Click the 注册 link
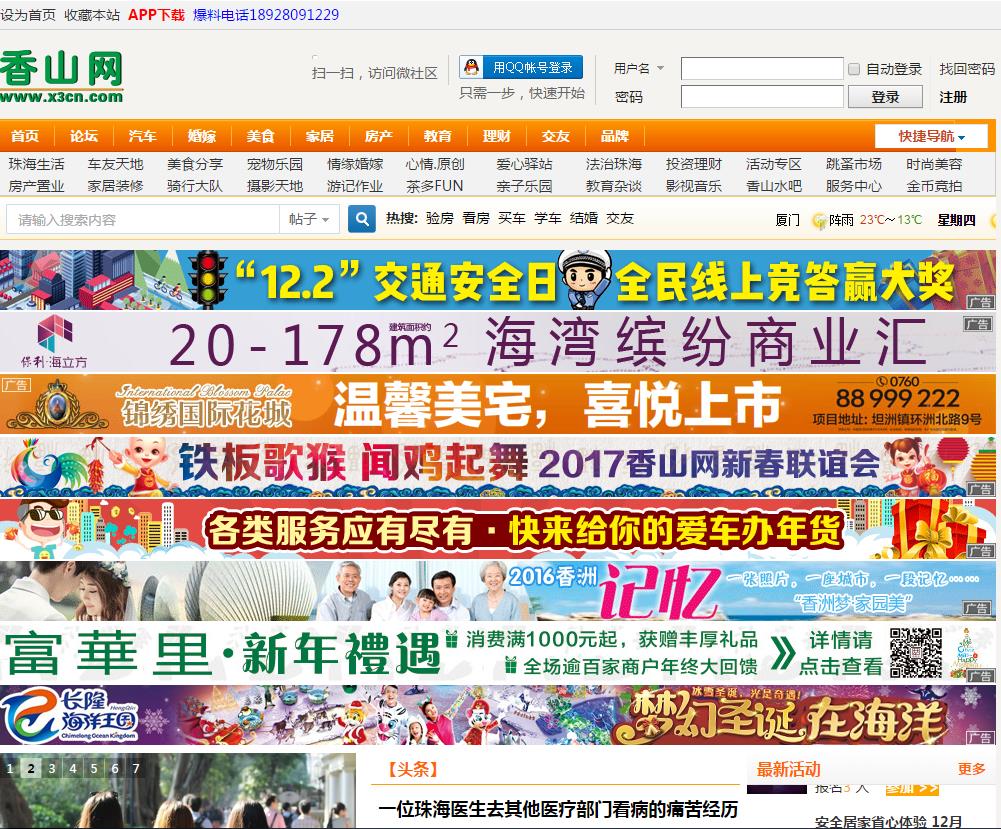Image resolution: width=1001 pixels, height=829 pixels. [953, 97]
